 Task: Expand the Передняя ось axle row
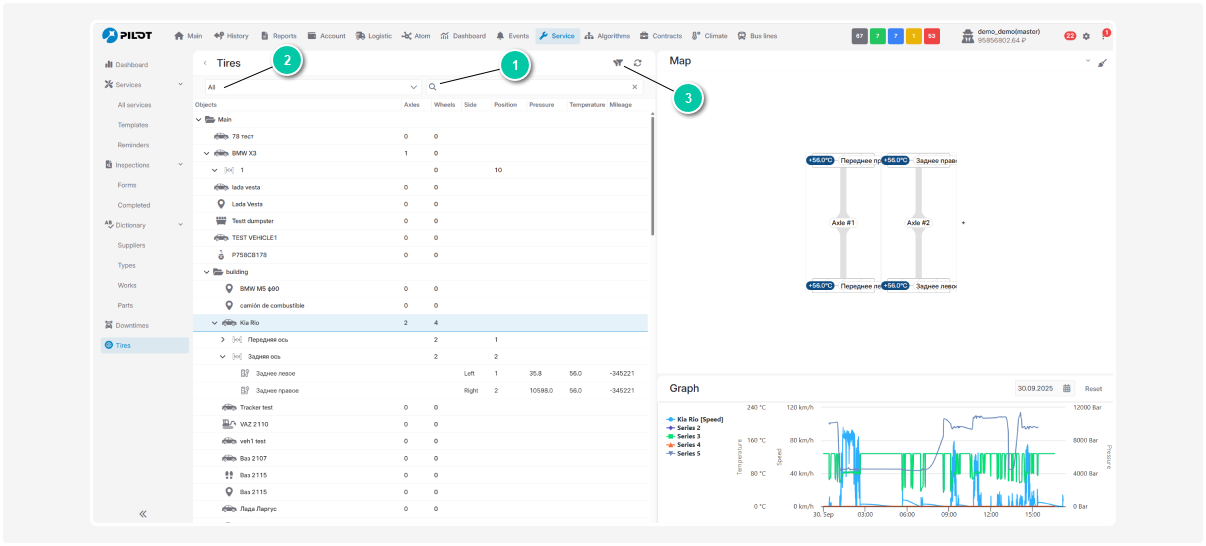coord(223,340)
